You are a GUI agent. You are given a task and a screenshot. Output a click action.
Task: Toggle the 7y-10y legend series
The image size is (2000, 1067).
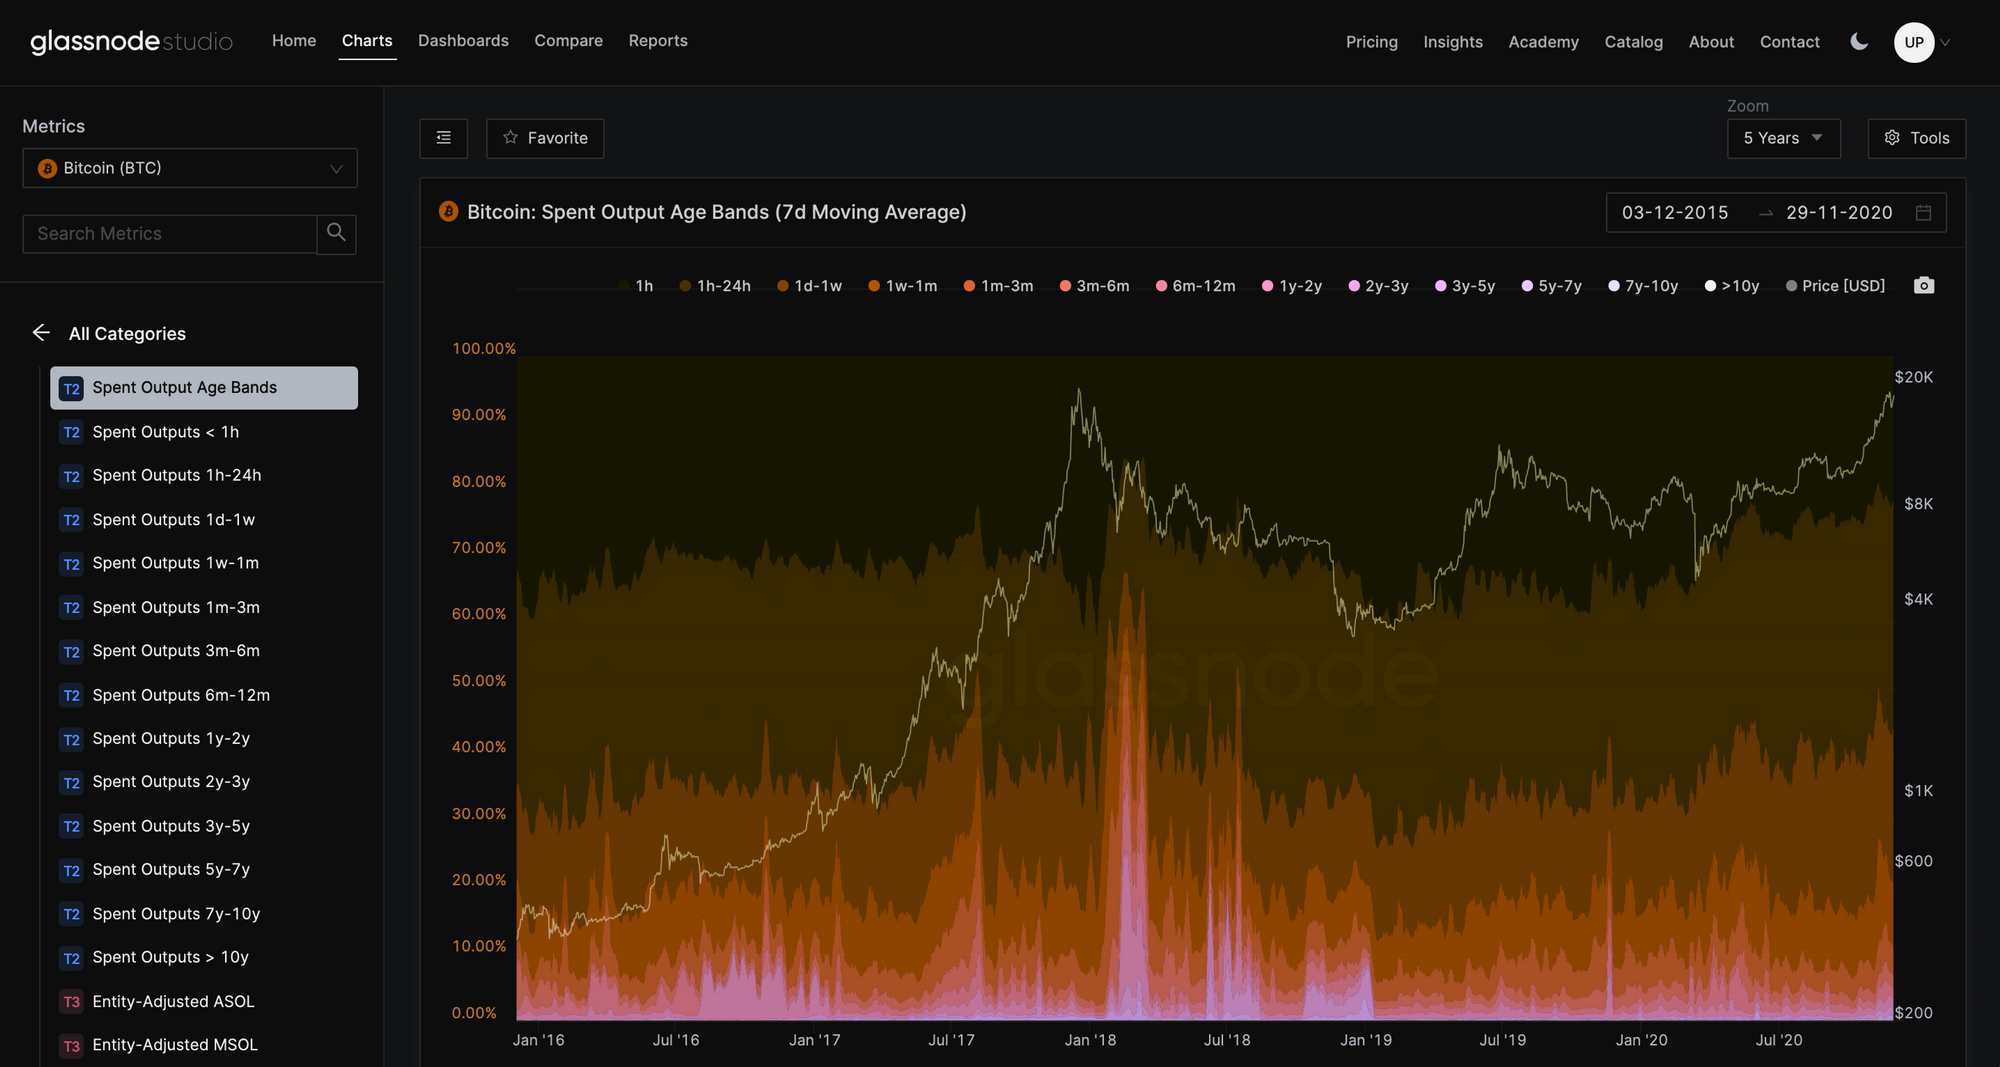1643,286
